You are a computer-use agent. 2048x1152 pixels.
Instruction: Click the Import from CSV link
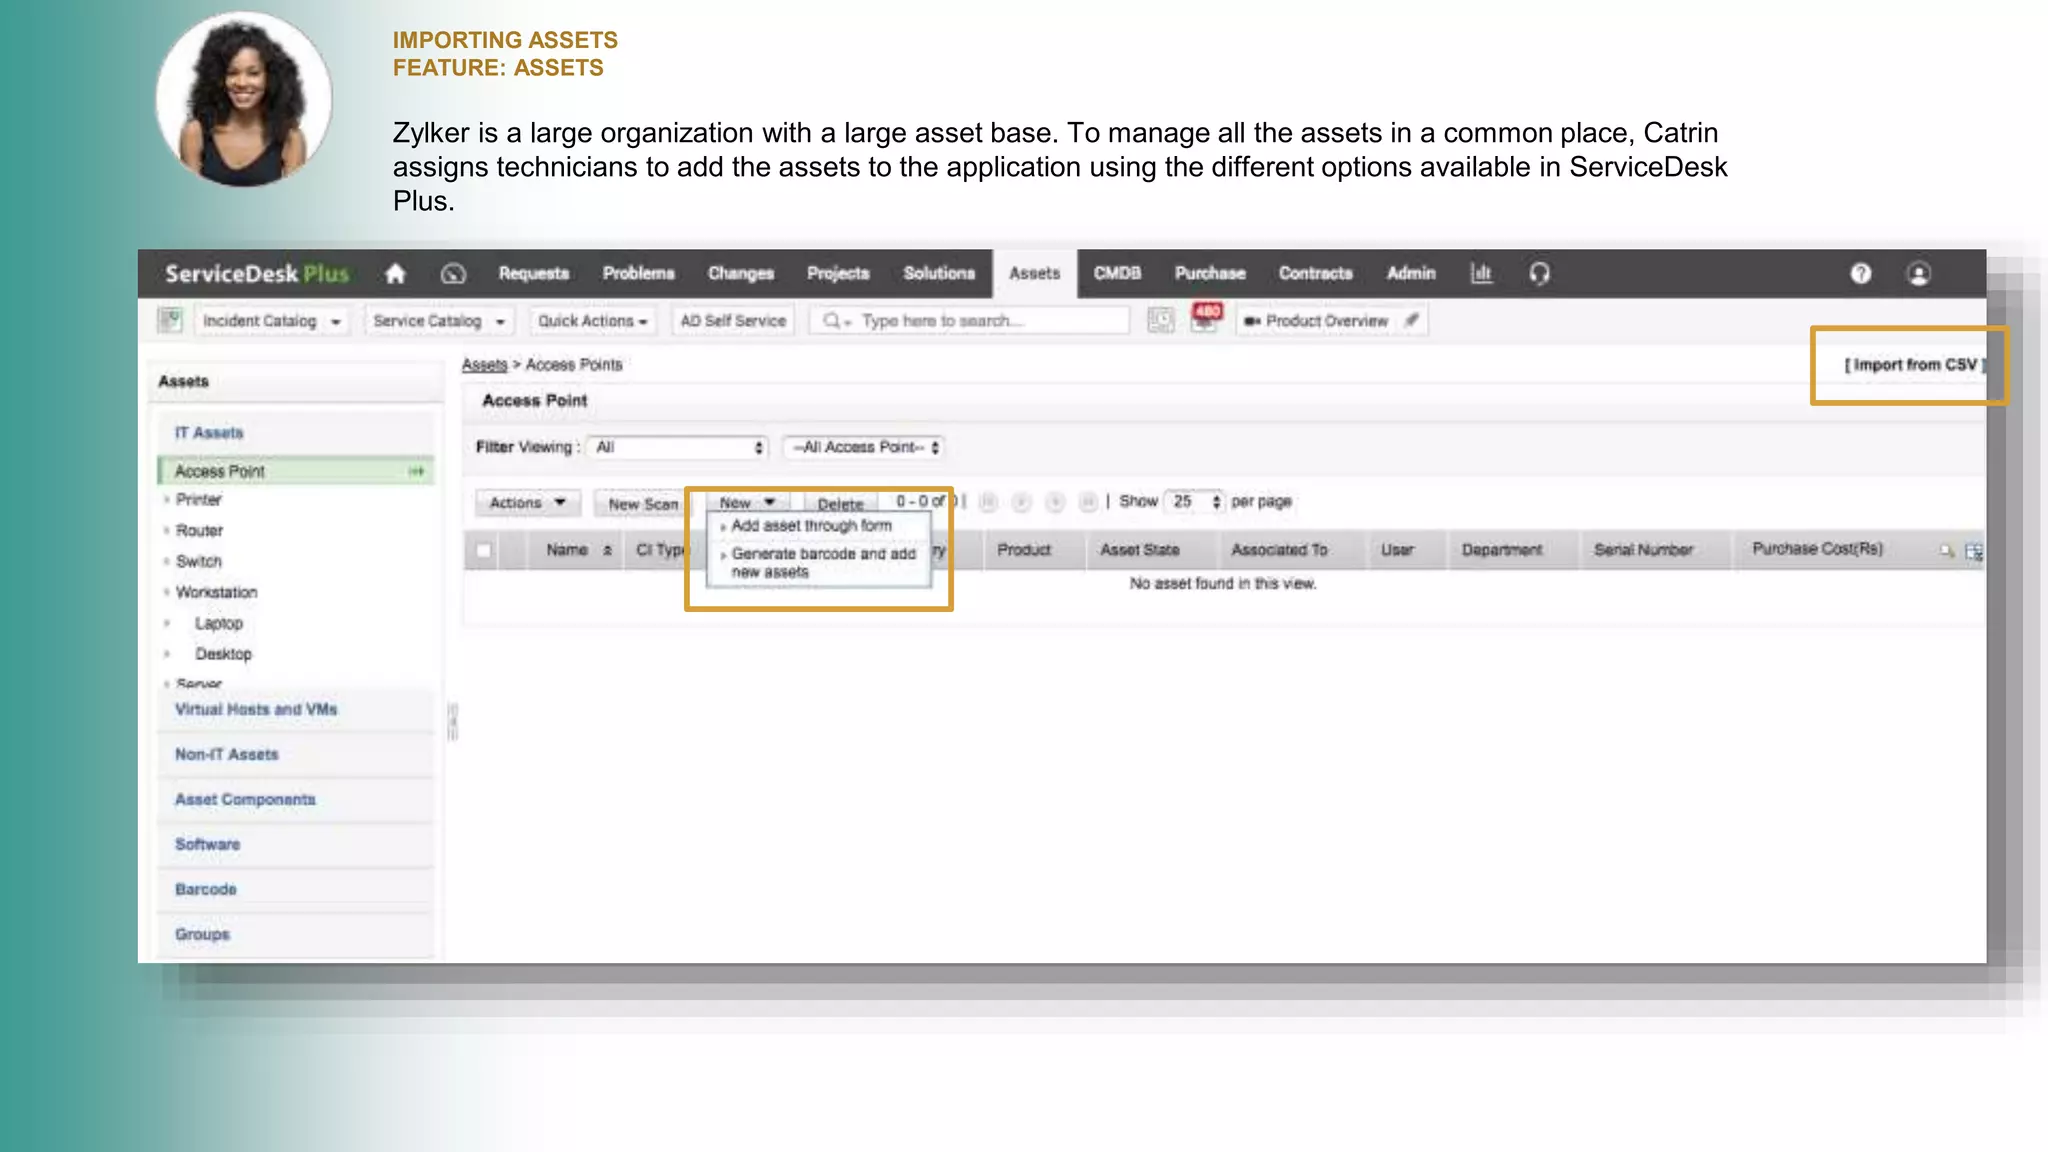[1914, 364]
